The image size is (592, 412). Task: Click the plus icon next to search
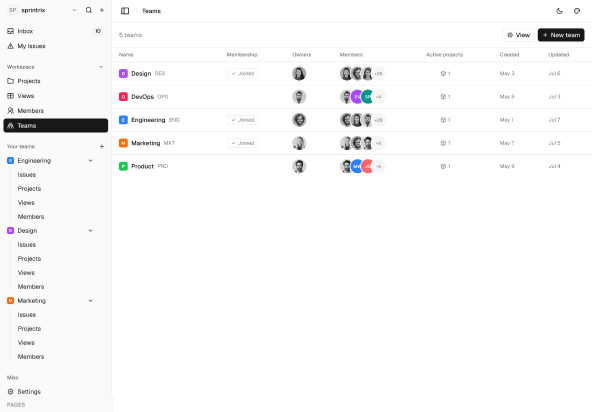pos(102,10)
